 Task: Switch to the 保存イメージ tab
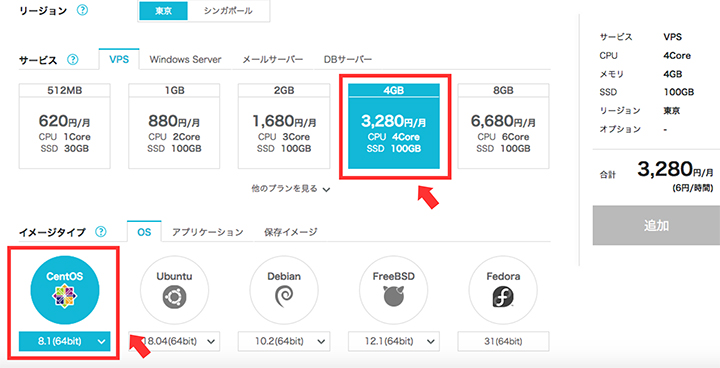coord(291,232)
